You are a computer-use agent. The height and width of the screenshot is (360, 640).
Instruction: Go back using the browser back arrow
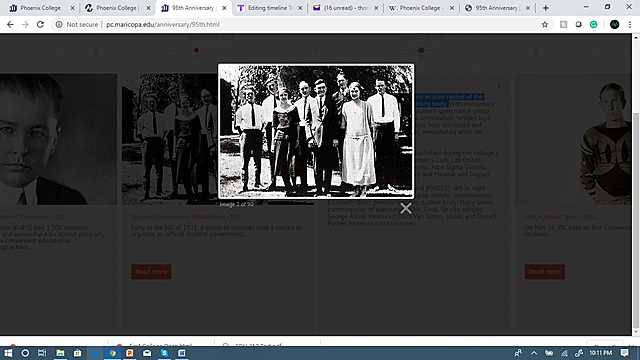(x=10, y=24)
